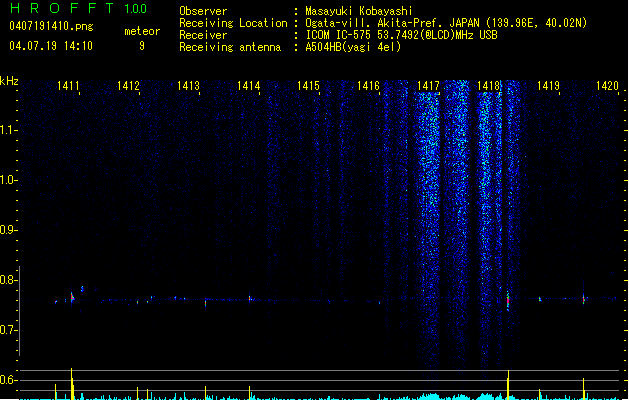Click the meteor echo near 1414
Screen dimensions: 629x400
tap(250, 298)
